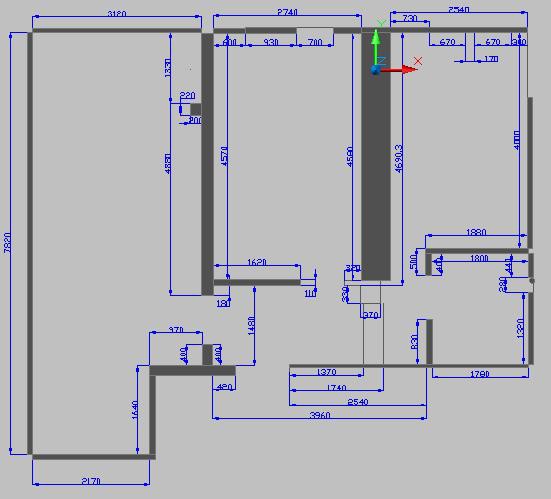This screenshot has width=551, height=499.
Task: Select the 1880 dimension text
Action: point(476,232)
